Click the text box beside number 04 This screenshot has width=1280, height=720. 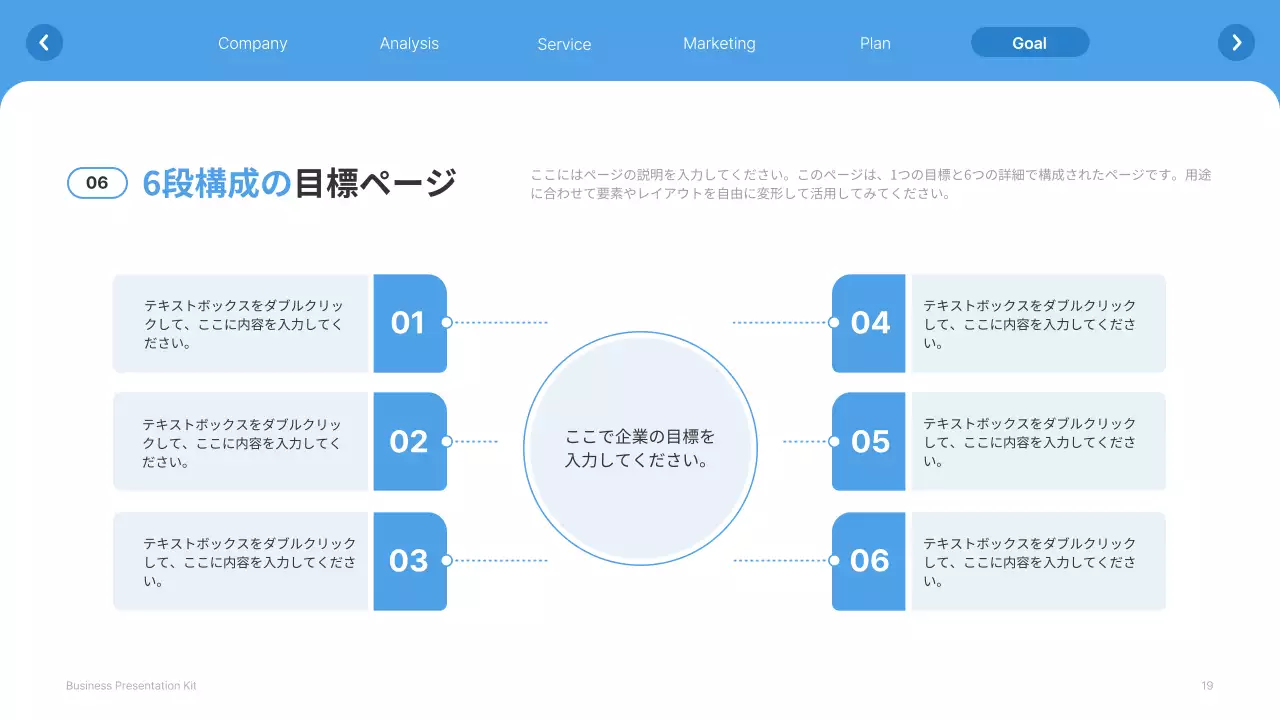point(1038,323)
